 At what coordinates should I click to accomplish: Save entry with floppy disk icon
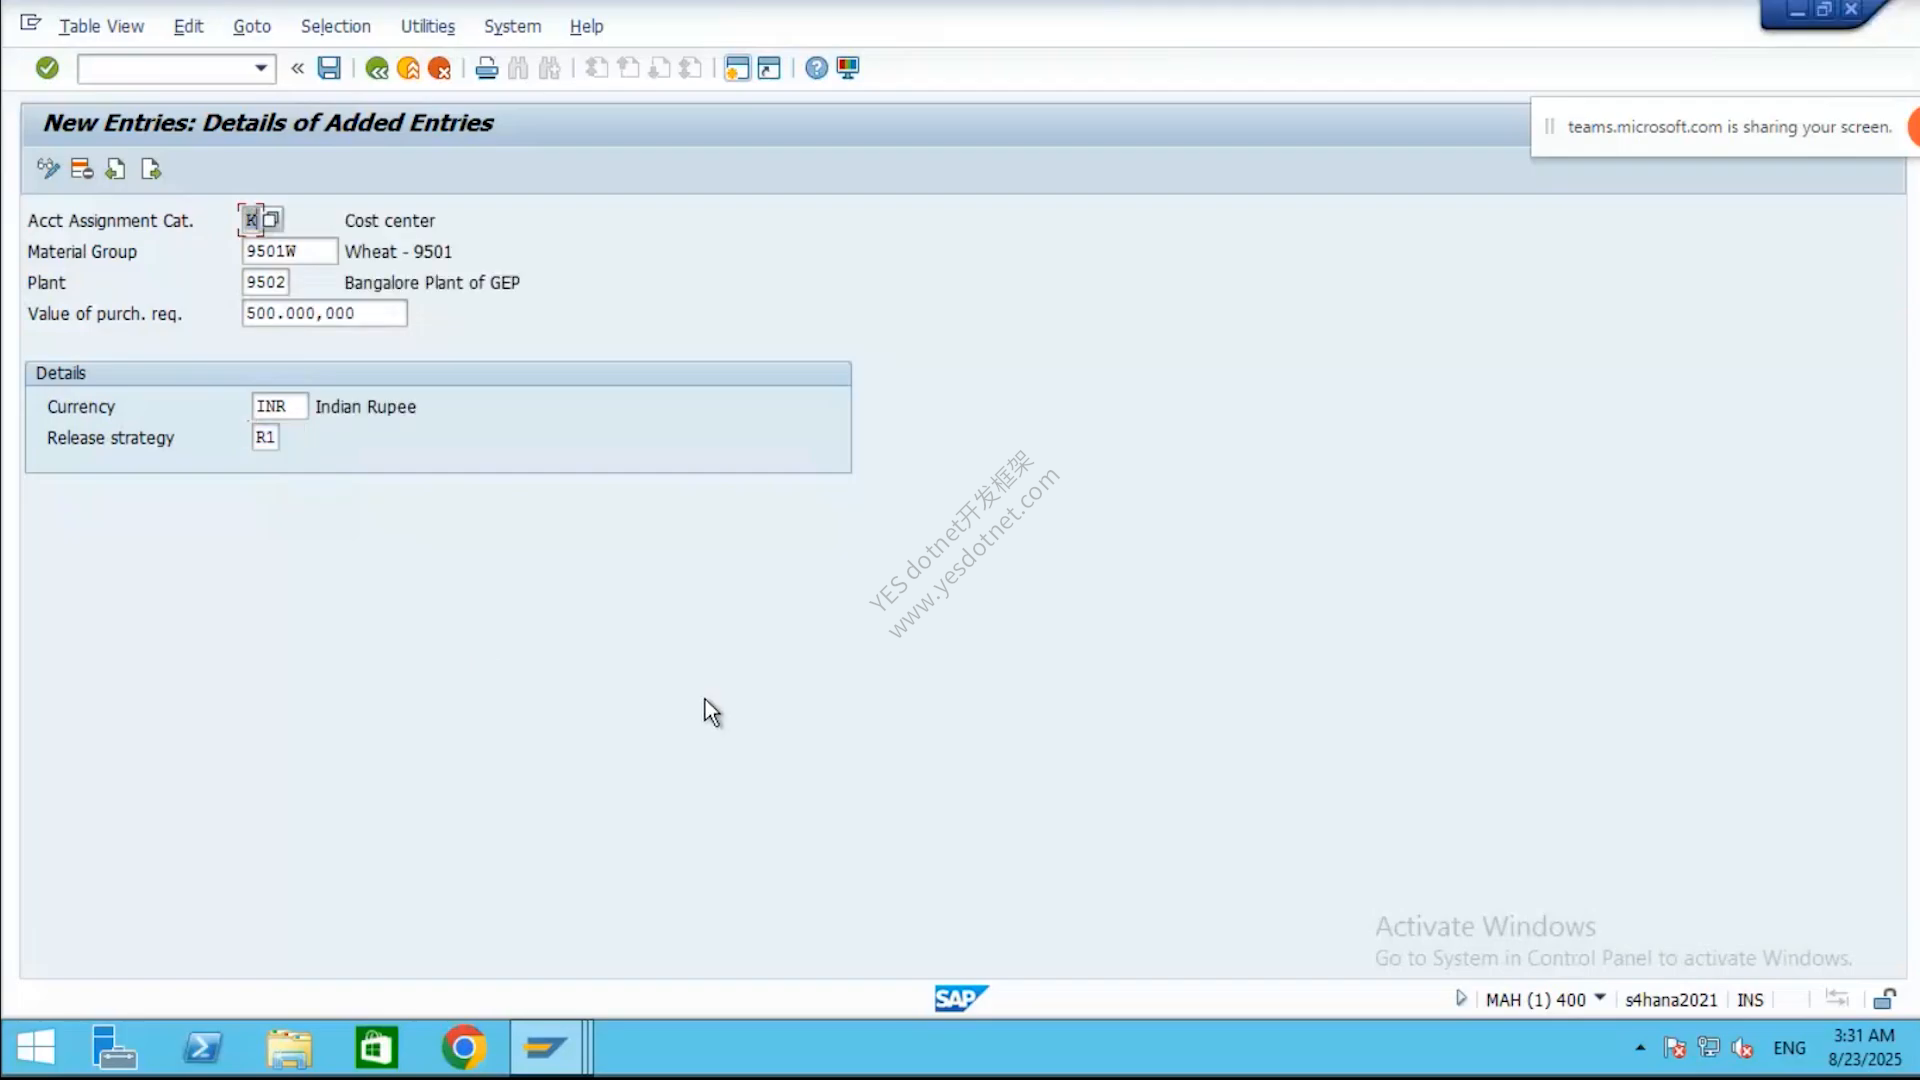point(329,68)
